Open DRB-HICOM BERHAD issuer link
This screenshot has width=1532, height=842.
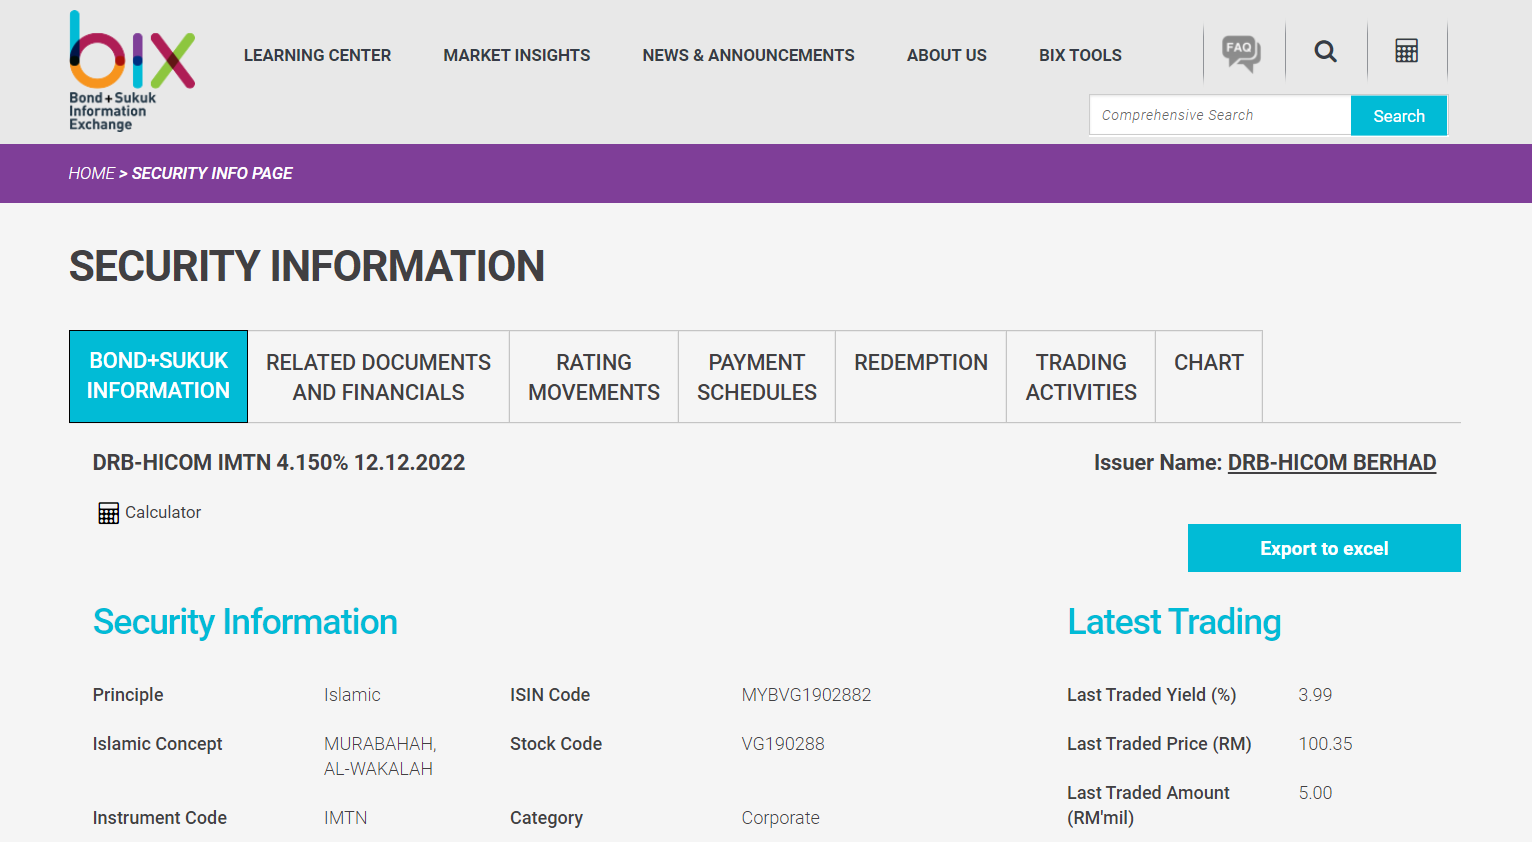click(x=1332, y=462)
